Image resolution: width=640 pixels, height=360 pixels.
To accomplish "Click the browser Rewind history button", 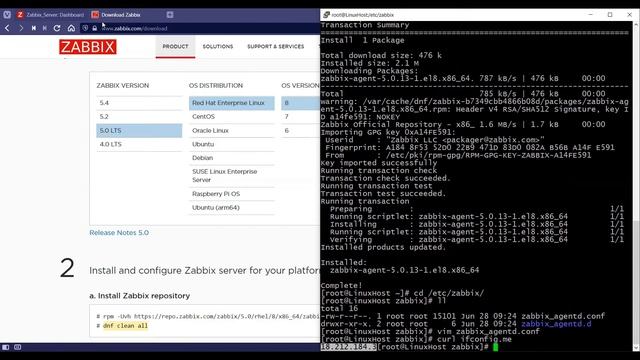I will click(33, 28).
